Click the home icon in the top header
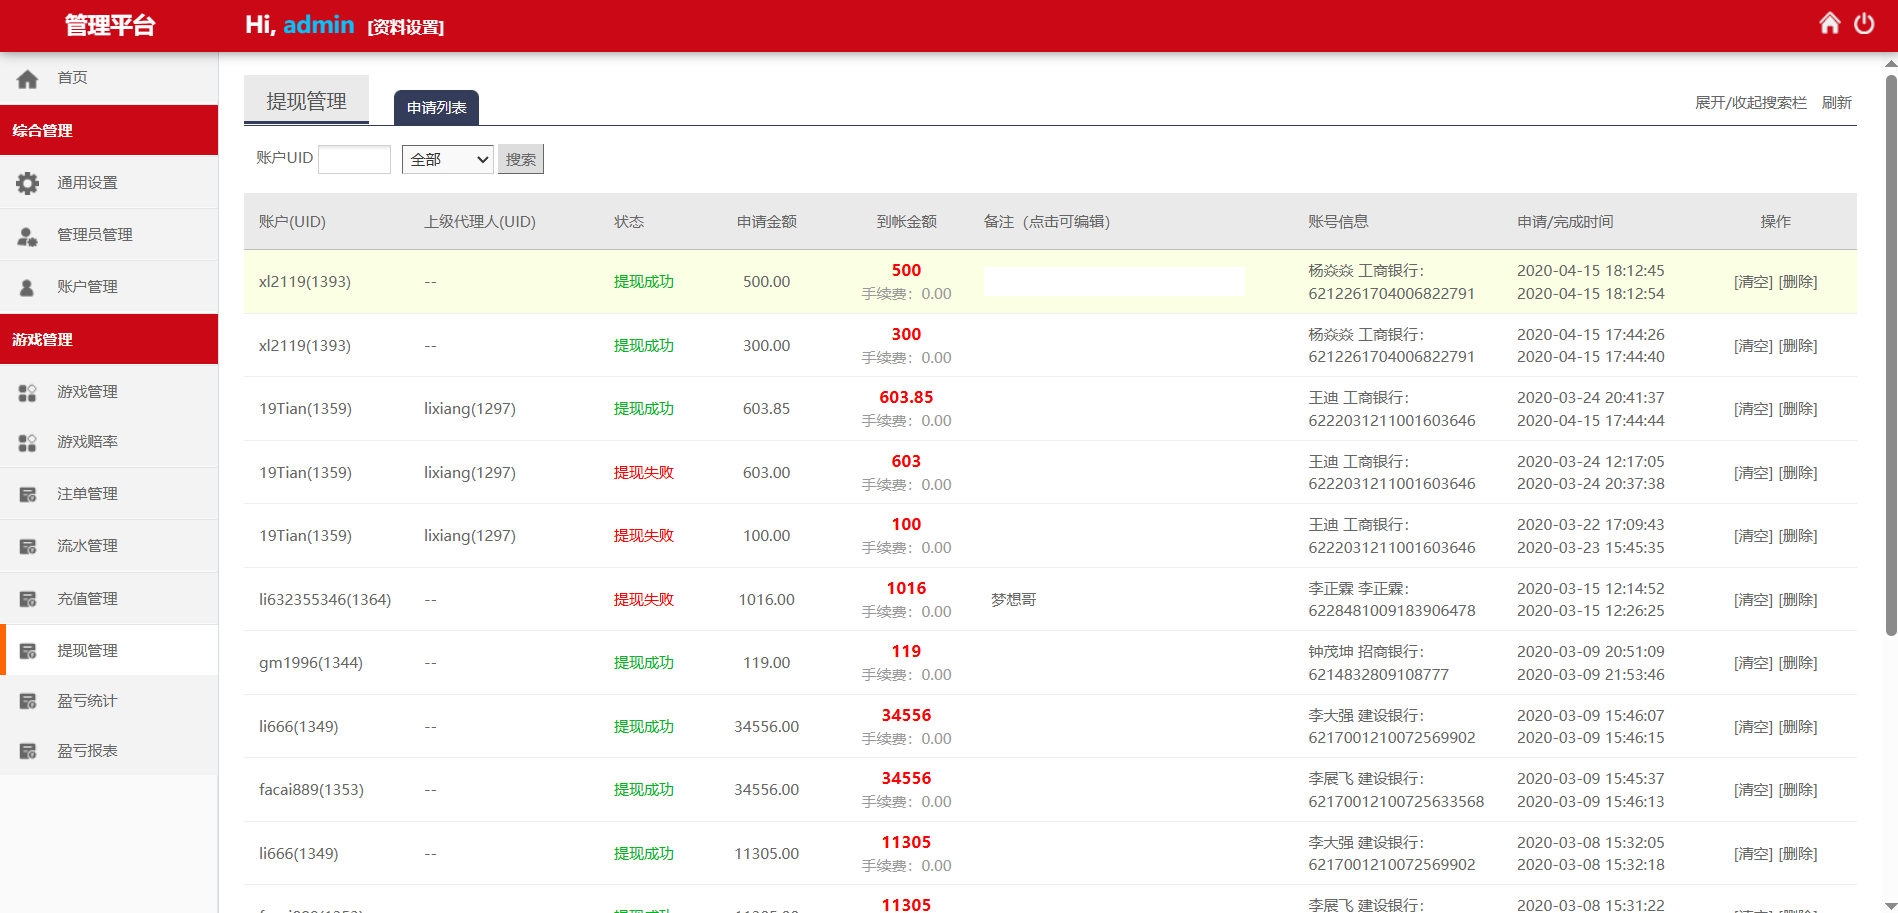1898x913 pixels. coord(1829,23)
